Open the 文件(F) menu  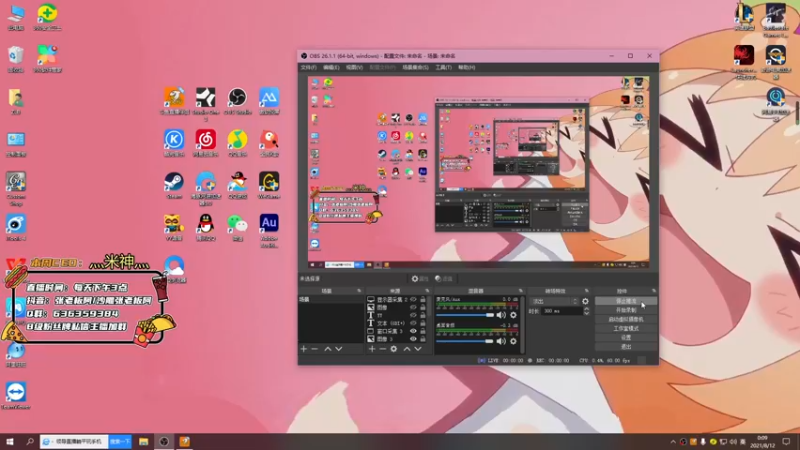308,67
